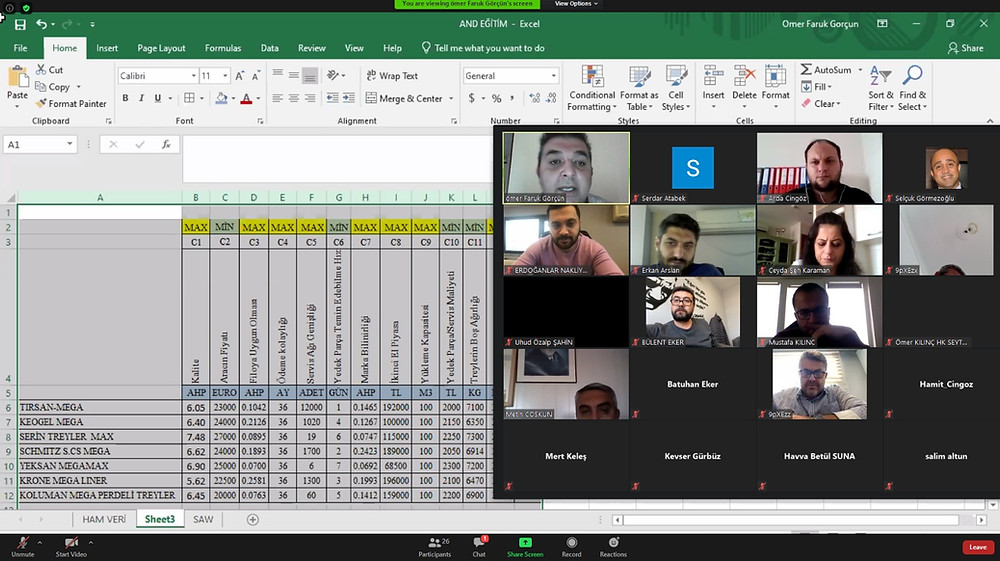1000x561 pixels.
Task: Click the Undo arrow icon
Action: (41, 24)
